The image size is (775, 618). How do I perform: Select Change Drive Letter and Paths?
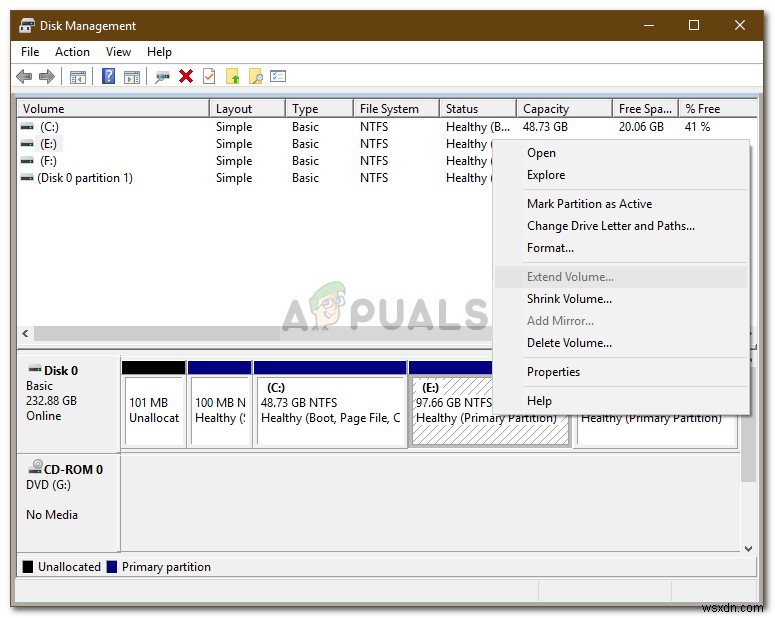621,226
